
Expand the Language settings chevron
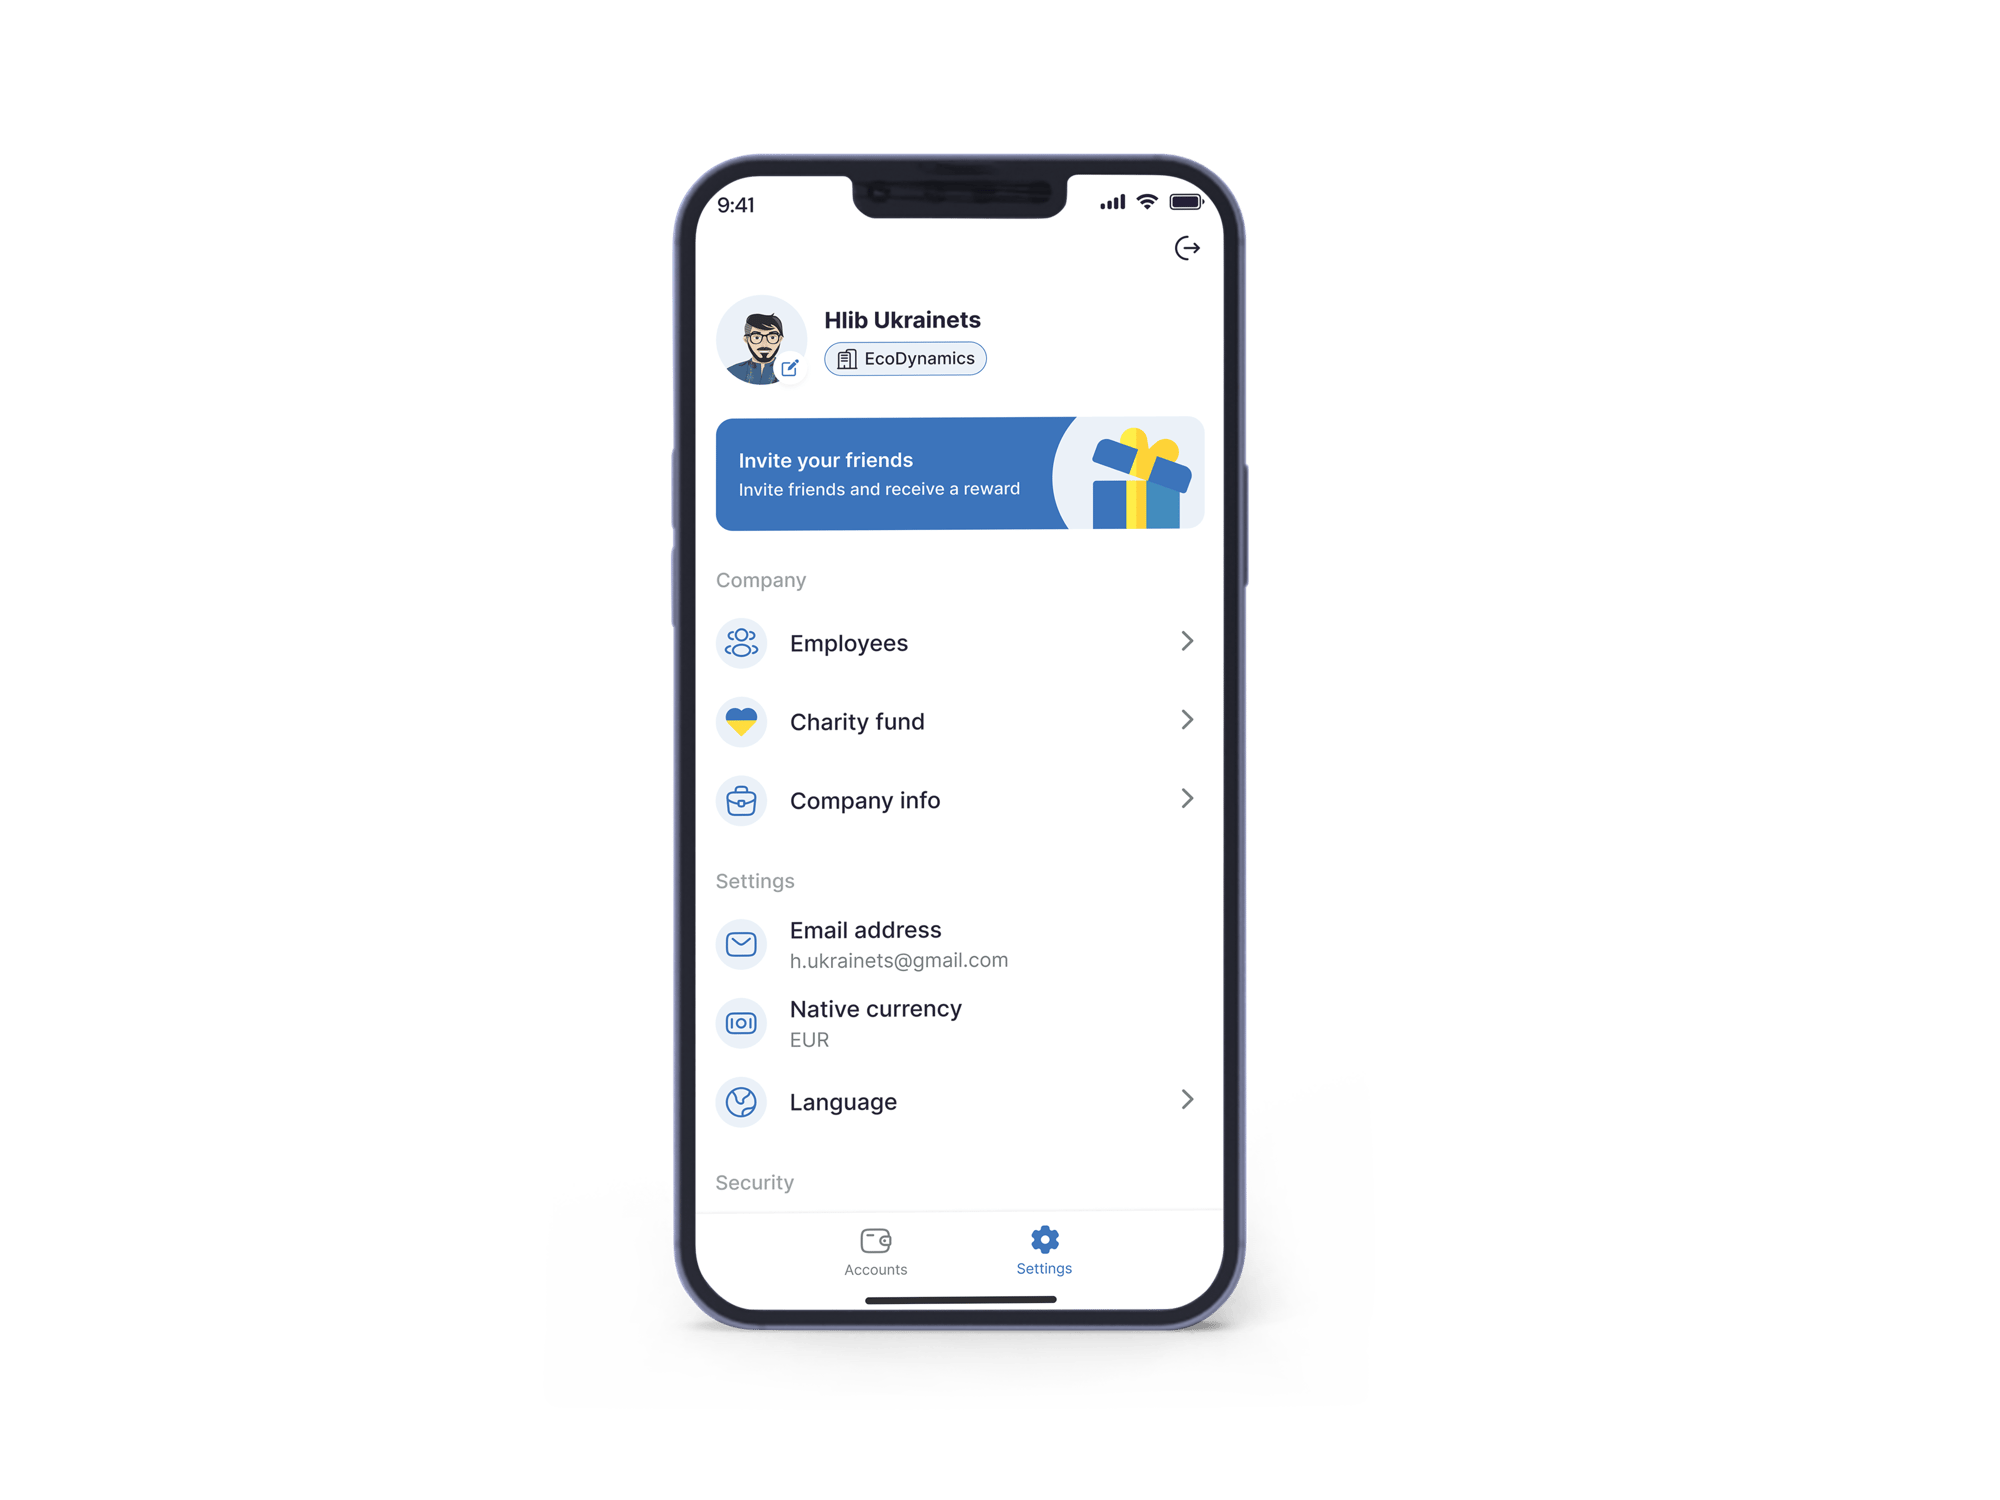click(x=1187, y=1100)
